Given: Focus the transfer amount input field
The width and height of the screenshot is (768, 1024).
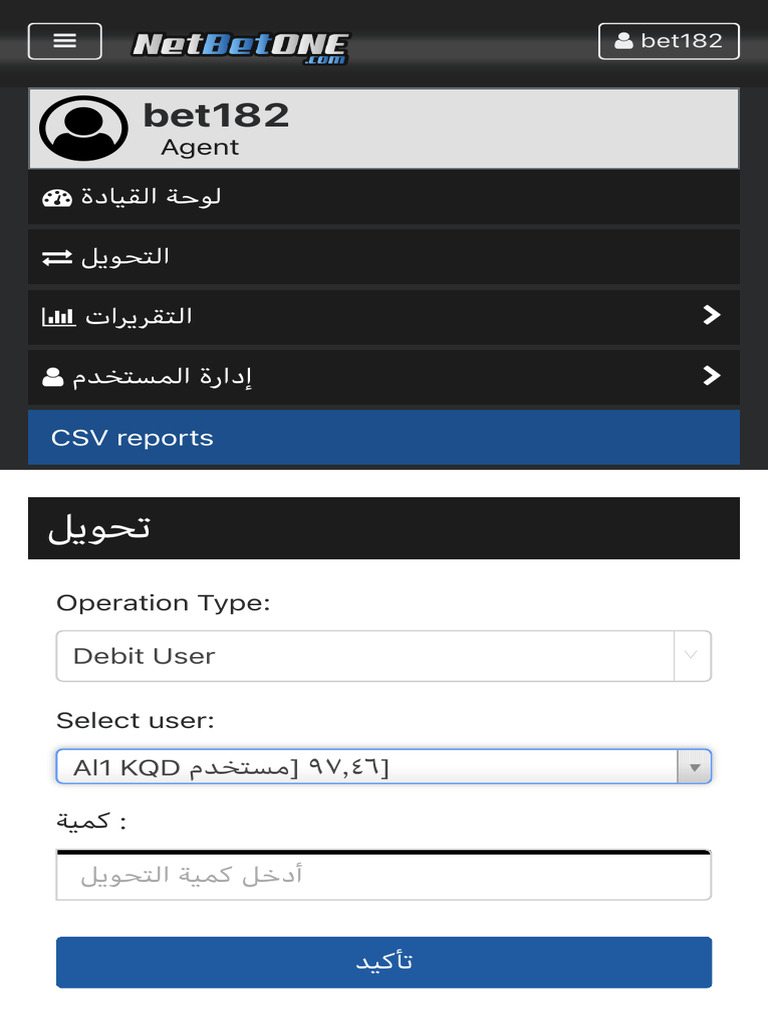Looking at the screenshot, I should coord(384,876).
